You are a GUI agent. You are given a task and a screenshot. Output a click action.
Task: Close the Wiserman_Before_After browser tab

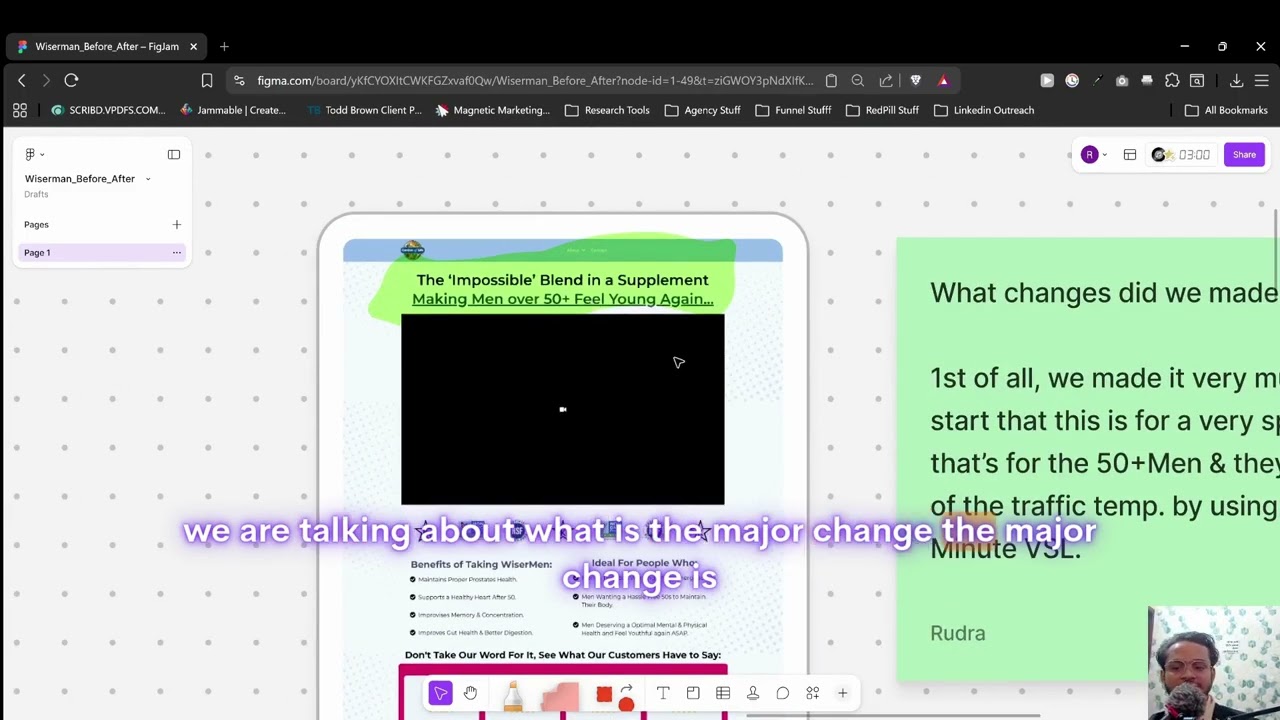click(194, 46)
